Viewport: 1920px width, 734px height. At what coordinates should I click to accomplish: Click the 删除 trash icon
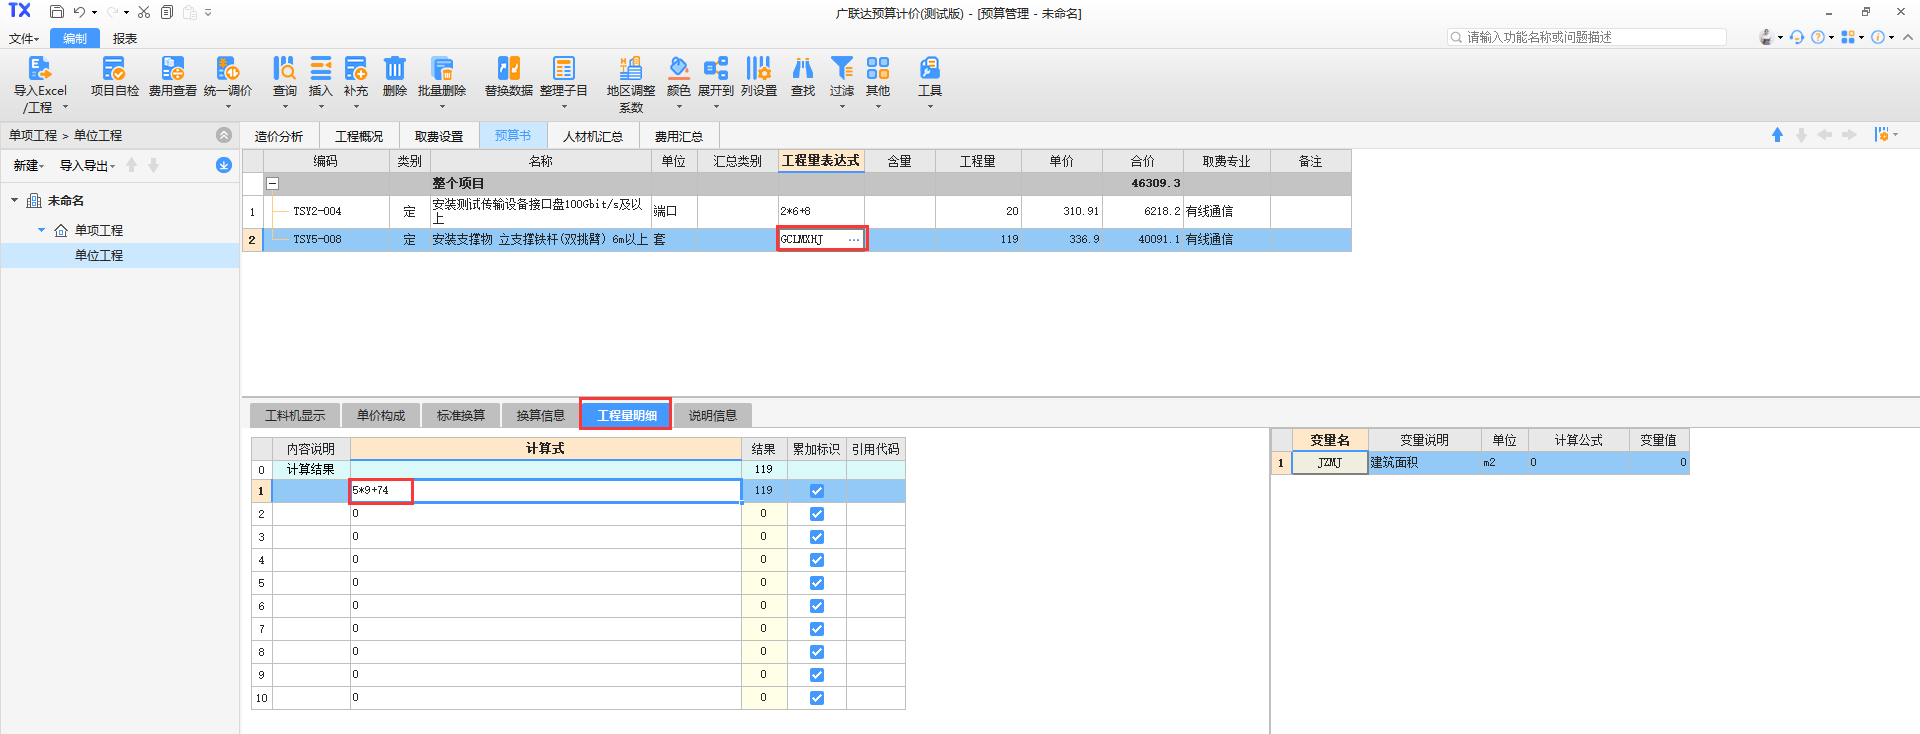[394, 70]
